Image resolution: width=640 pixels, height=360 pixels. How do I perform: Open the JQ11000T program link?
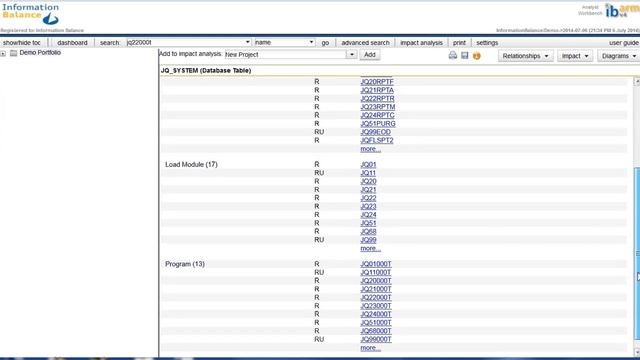tap(376, 272)
